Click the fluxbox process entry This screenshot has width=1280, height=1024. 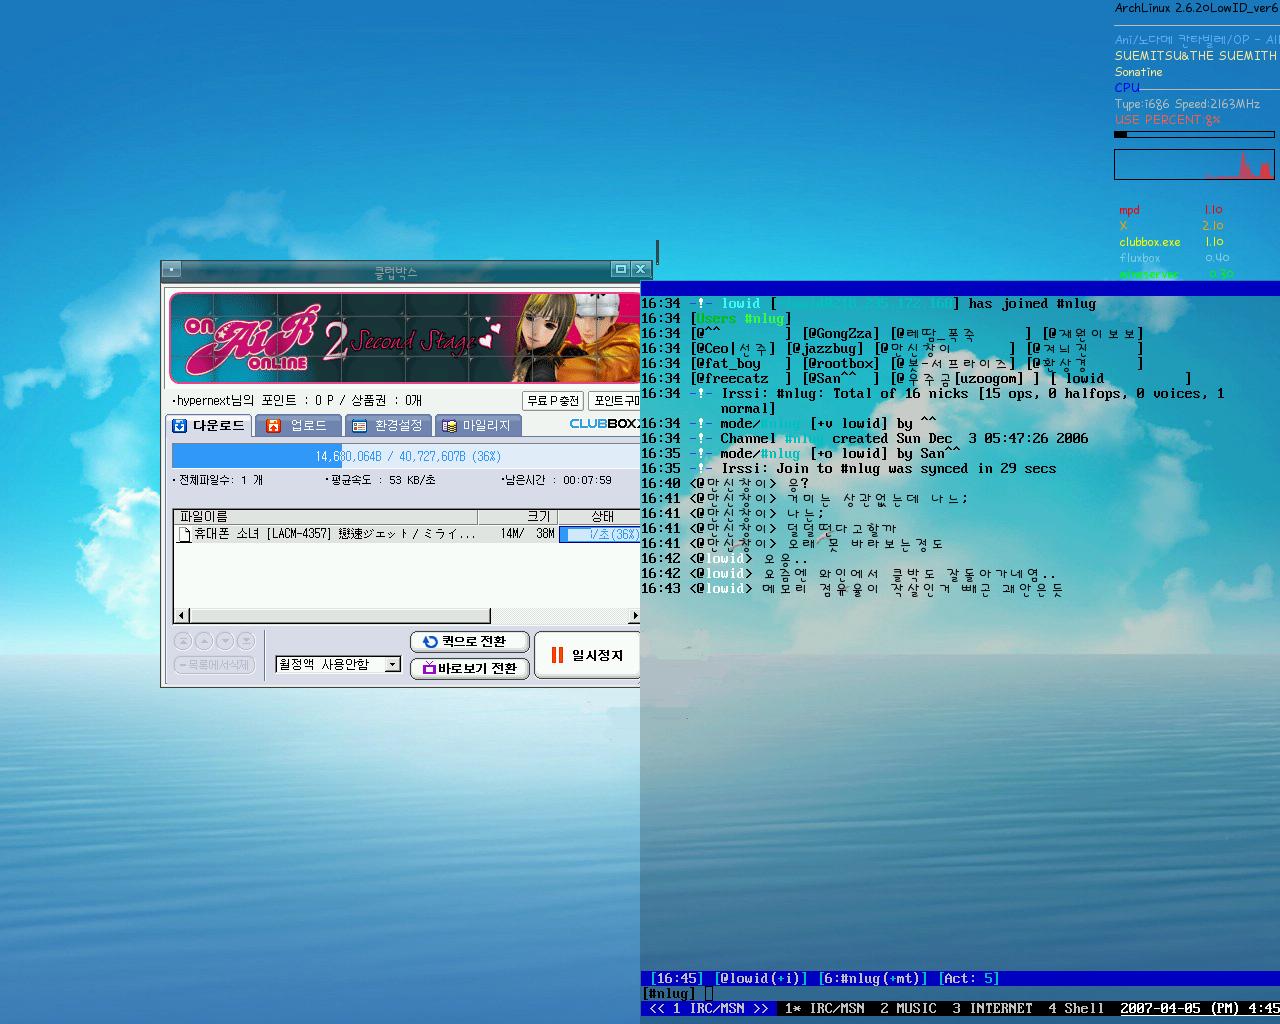1140,258
